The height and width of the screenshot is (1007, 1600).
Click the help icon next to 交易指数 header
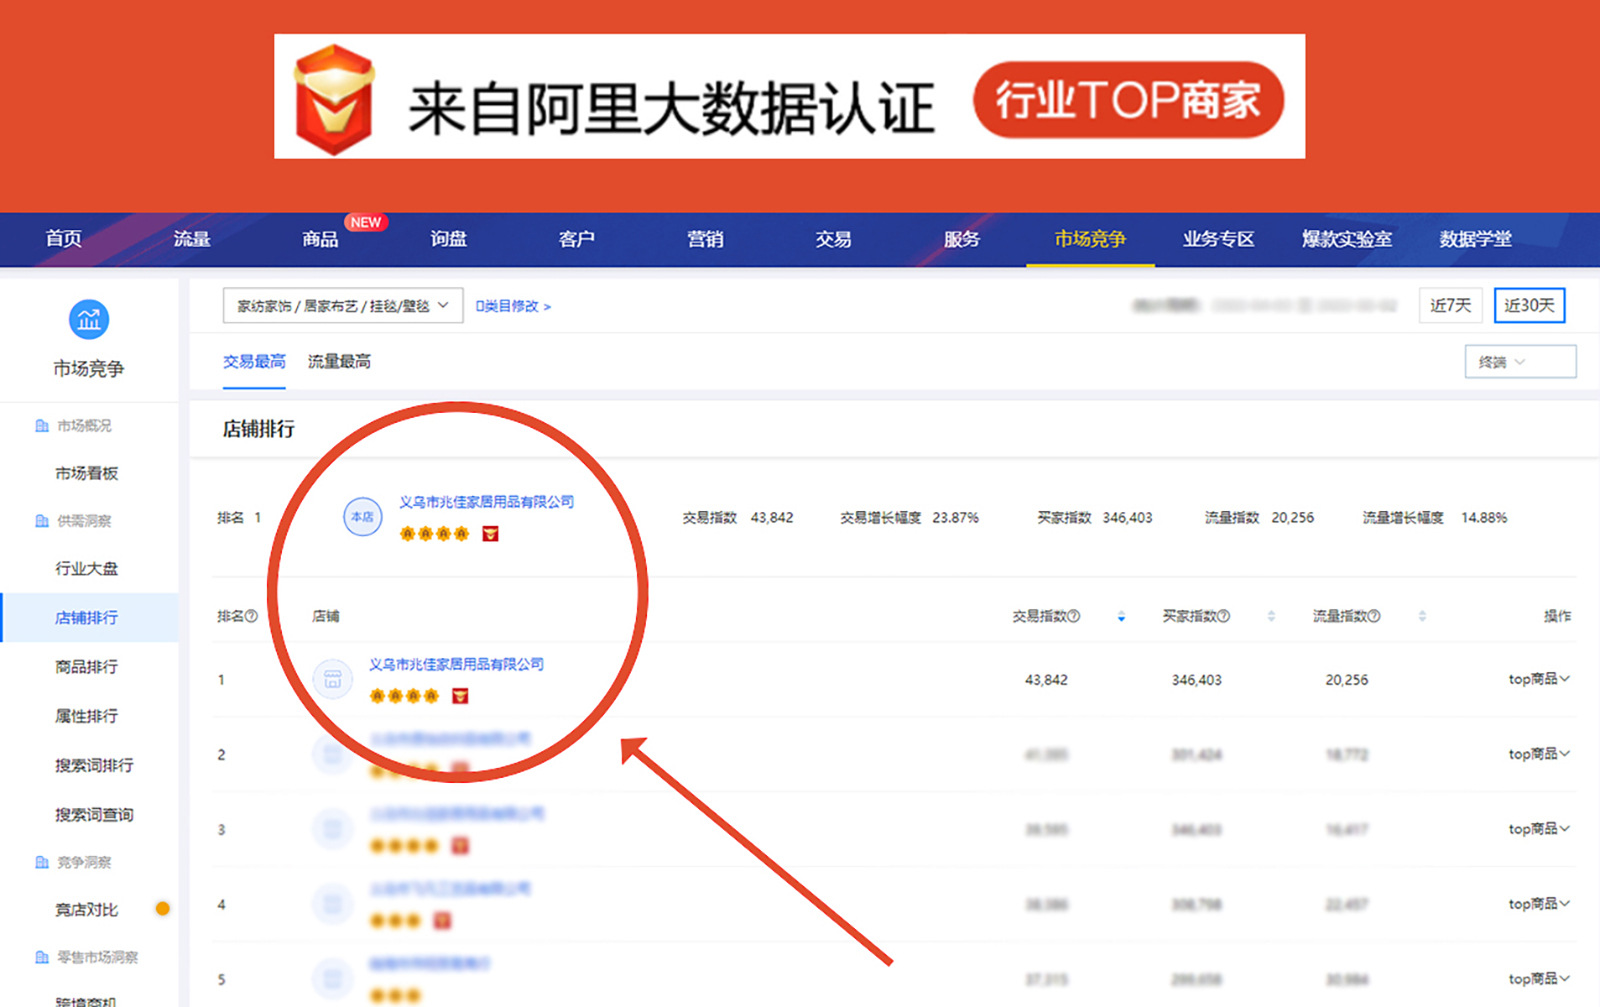tap(1074, 616)
